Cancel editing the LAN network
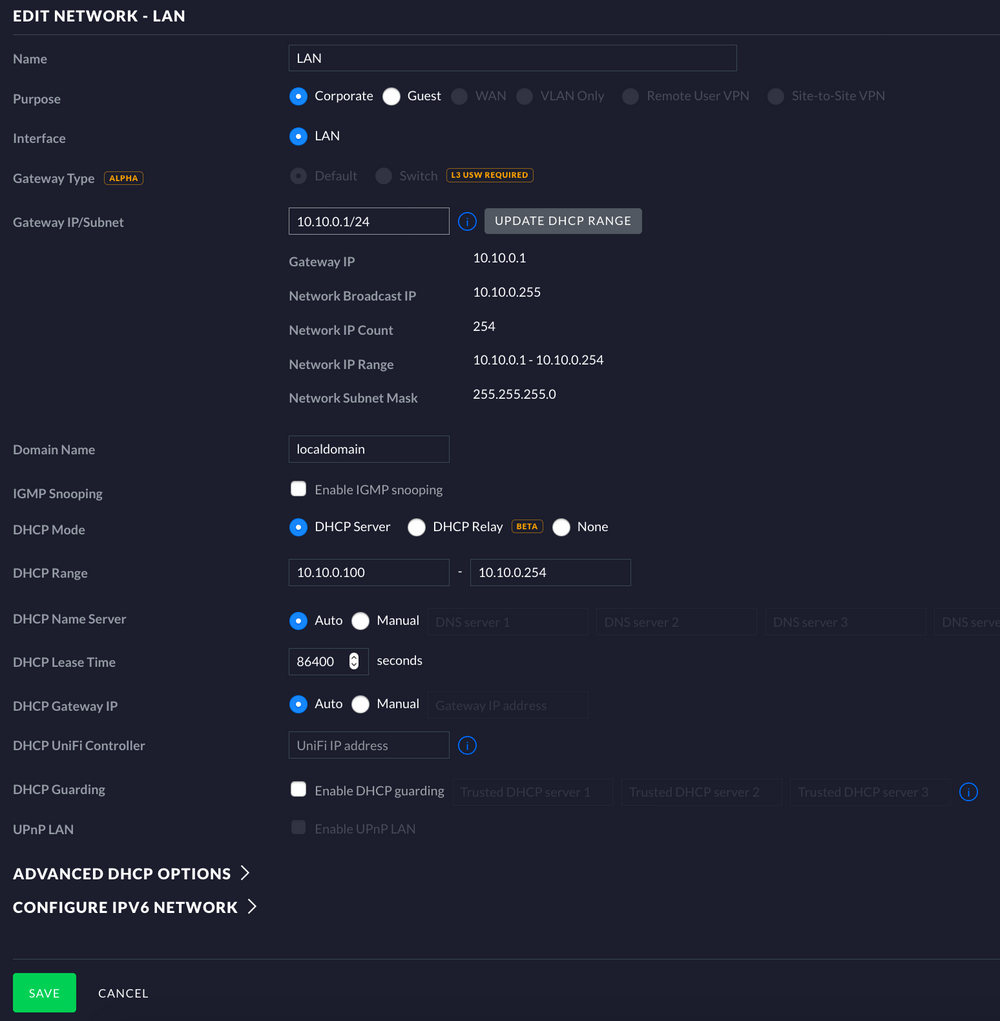The height and width of the screenshot is (1021, 1000). pos(122,992)
